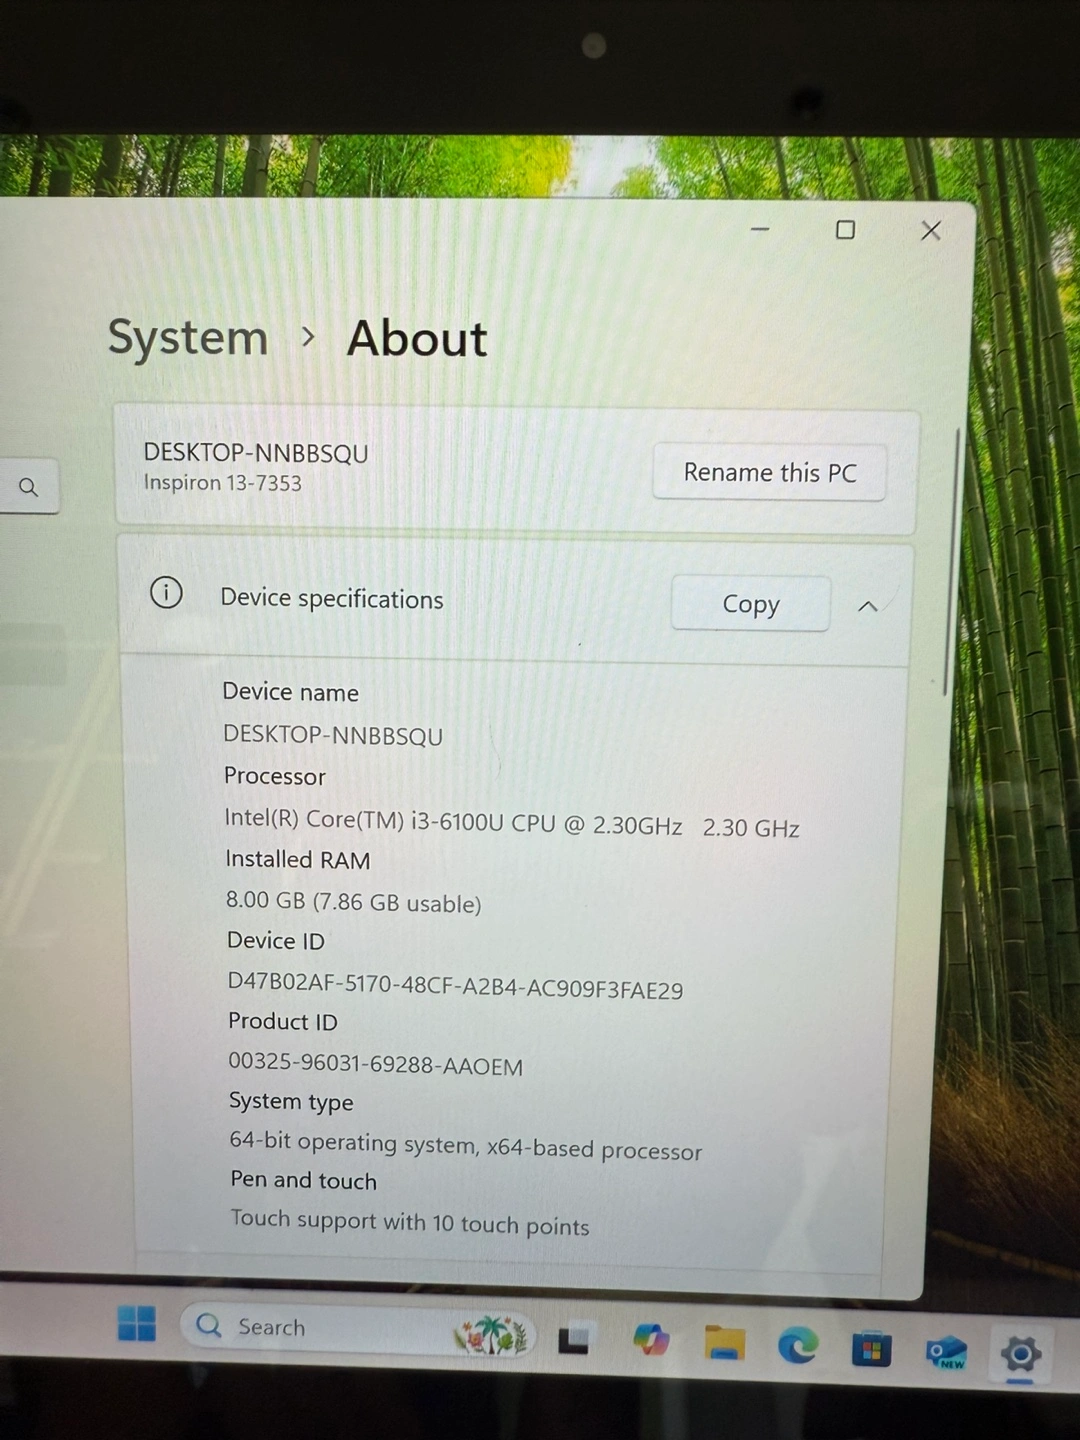Click the Device specifications header label
Image resolution: width=1080 pixels, height=1440 pixels.
[332, 599]
